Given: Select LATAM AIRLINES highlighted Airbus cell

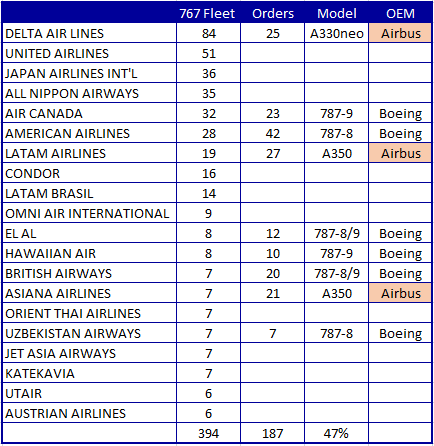Looking at the screenshot, I should (x=400, y=153).
